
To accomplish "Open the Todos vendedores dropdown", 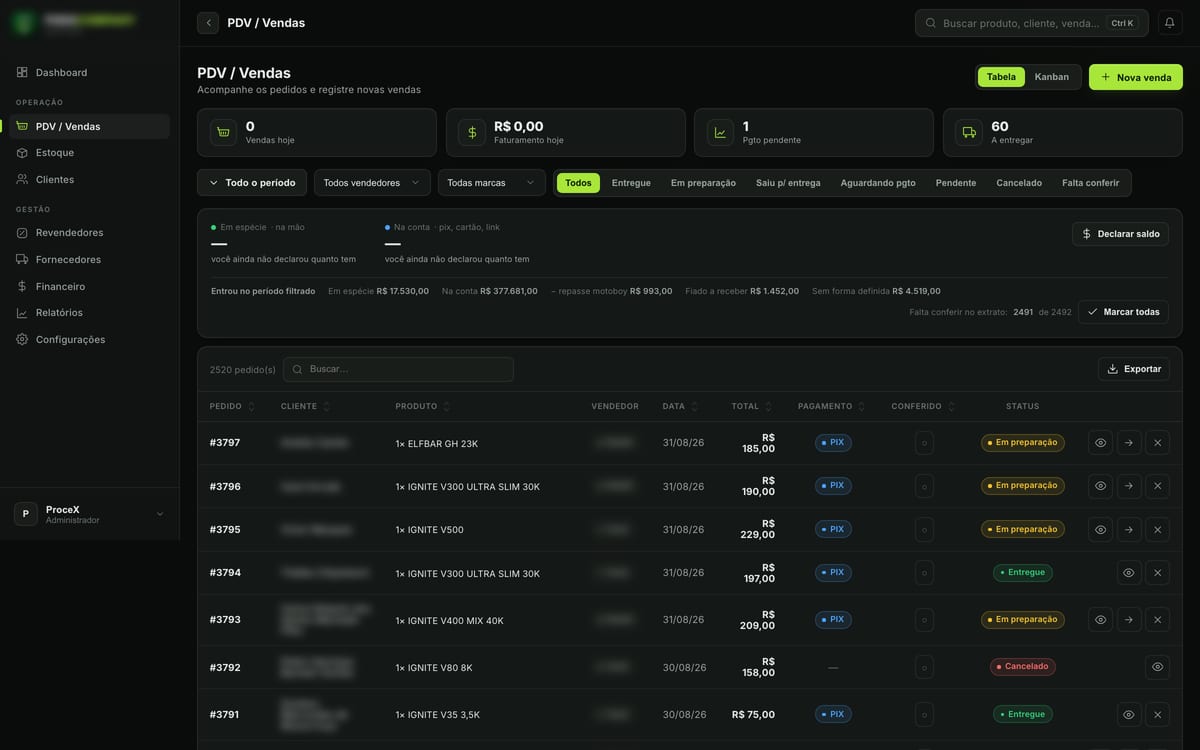I will [372, 183].
